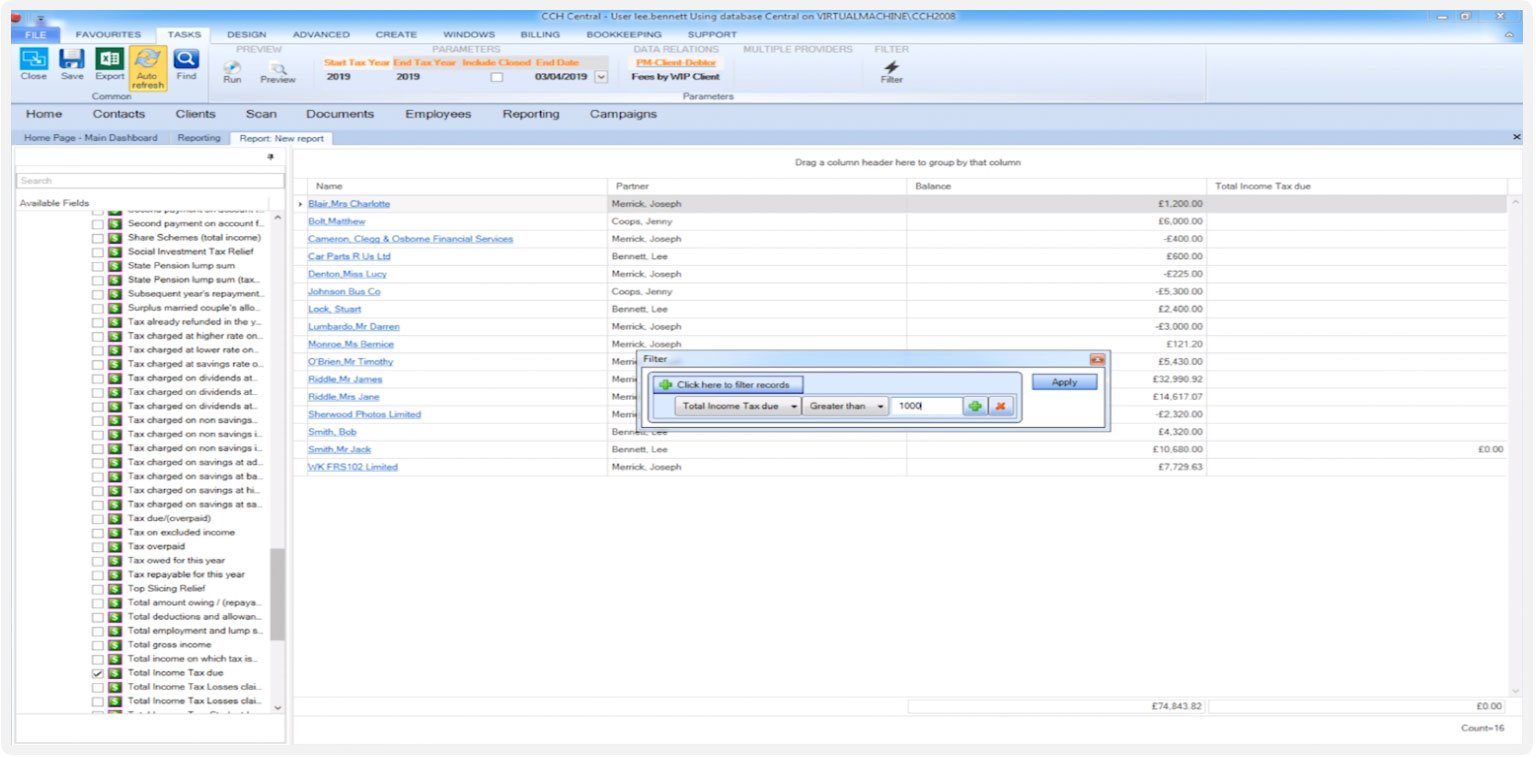Export report using the Excel icon

click(109, 60)
